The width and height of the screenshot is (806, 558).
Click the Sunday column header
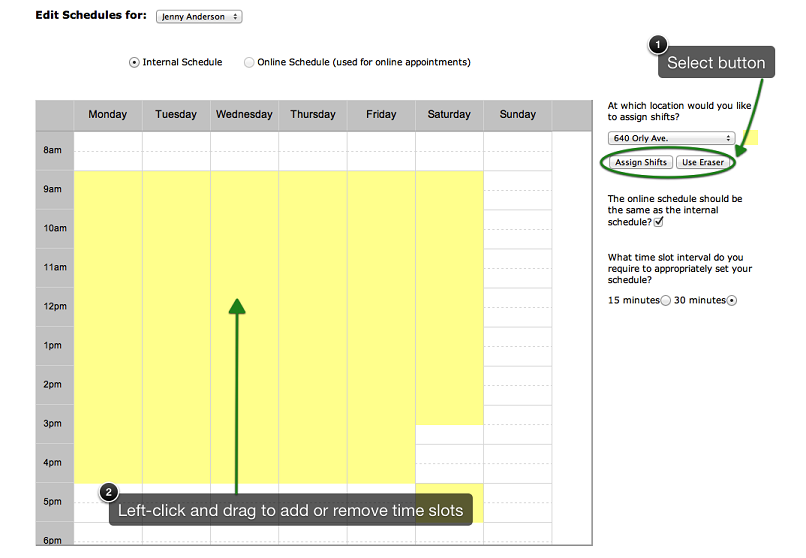[518, 115]
